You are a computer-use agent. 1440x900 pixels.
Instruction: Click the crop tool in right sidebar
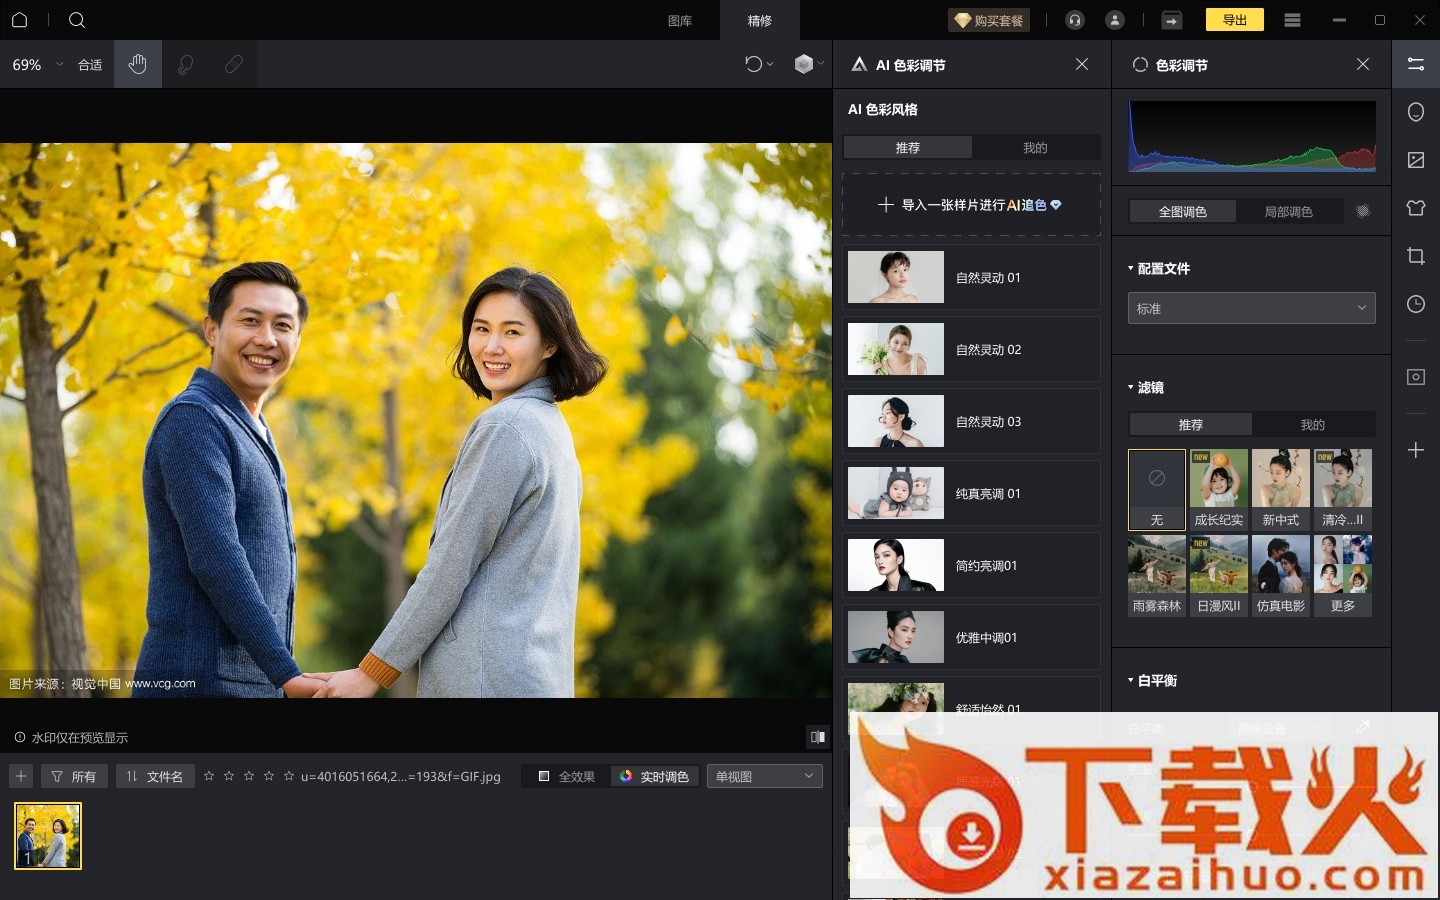tap(1415, 256)
